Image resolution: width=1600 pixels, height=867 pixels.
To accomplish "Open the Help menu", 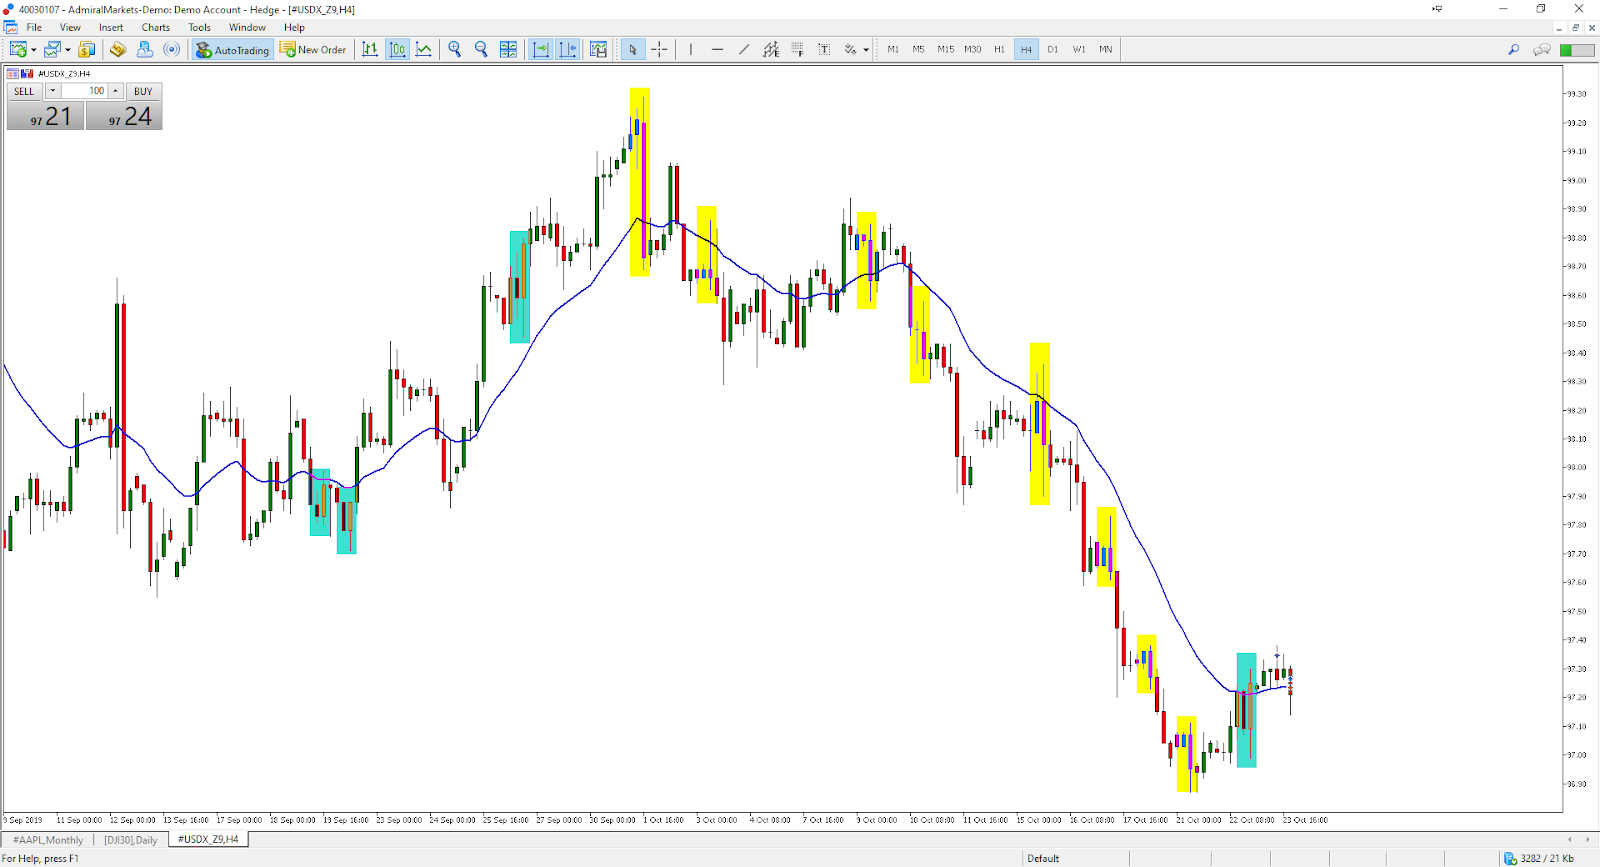I will point(294,27).
